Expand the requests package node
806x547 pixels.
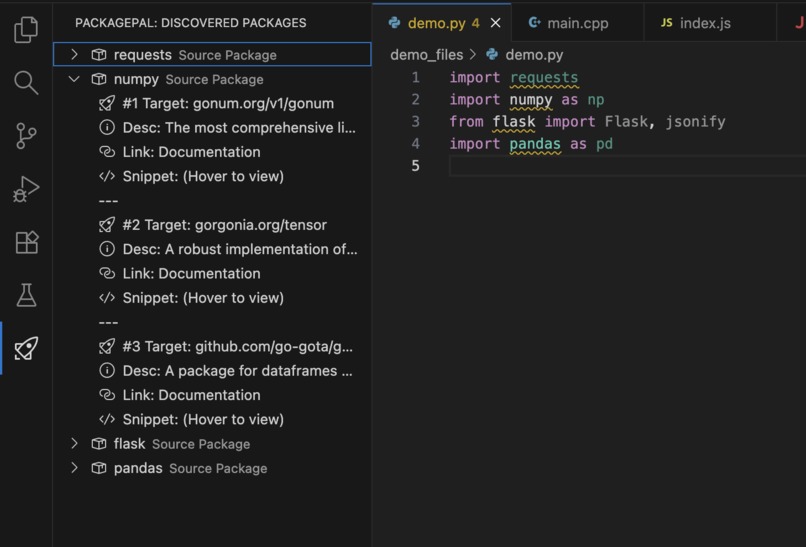coord(74,54)
